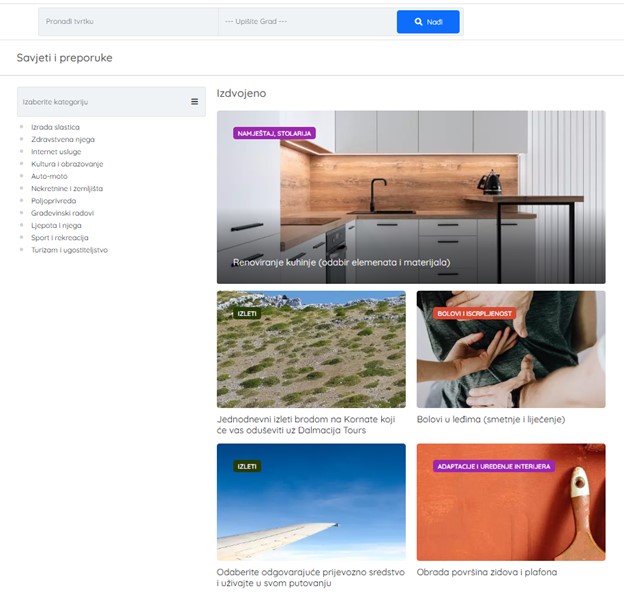Open the airplane wing article thumbnail
This screenshot has height=595, width=624.
(x=311, y=502)
